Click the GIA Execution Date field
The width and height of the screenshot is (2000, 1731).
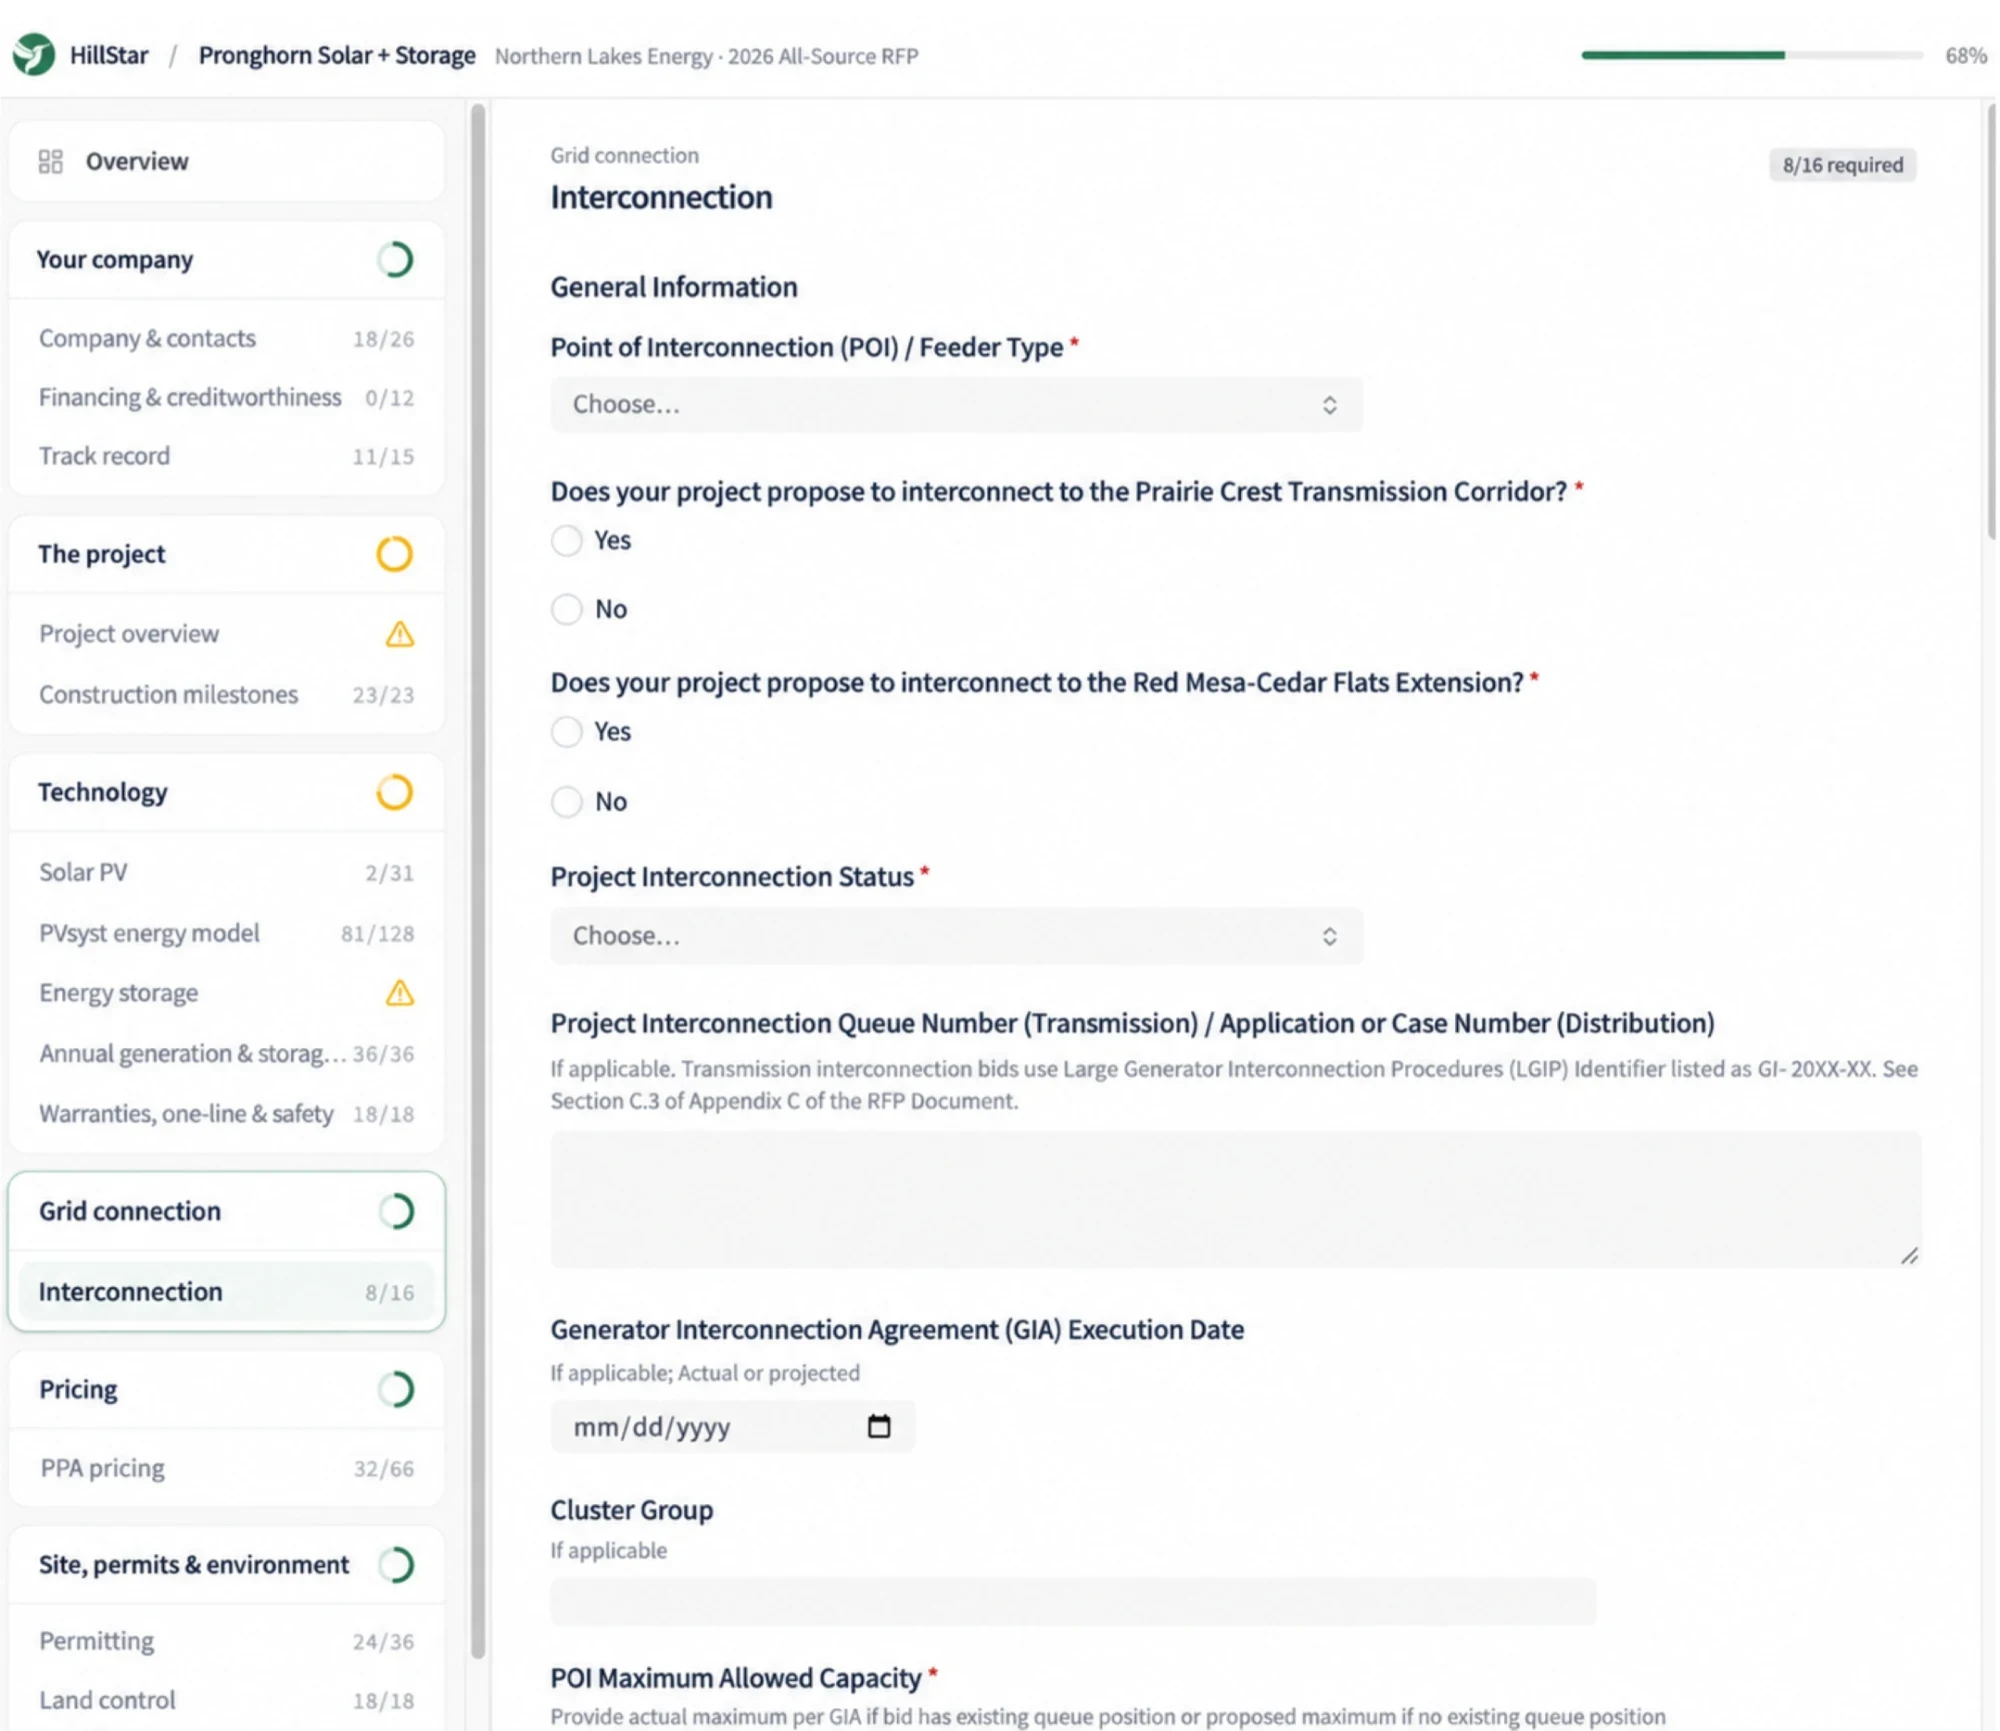coord(732,1426)
